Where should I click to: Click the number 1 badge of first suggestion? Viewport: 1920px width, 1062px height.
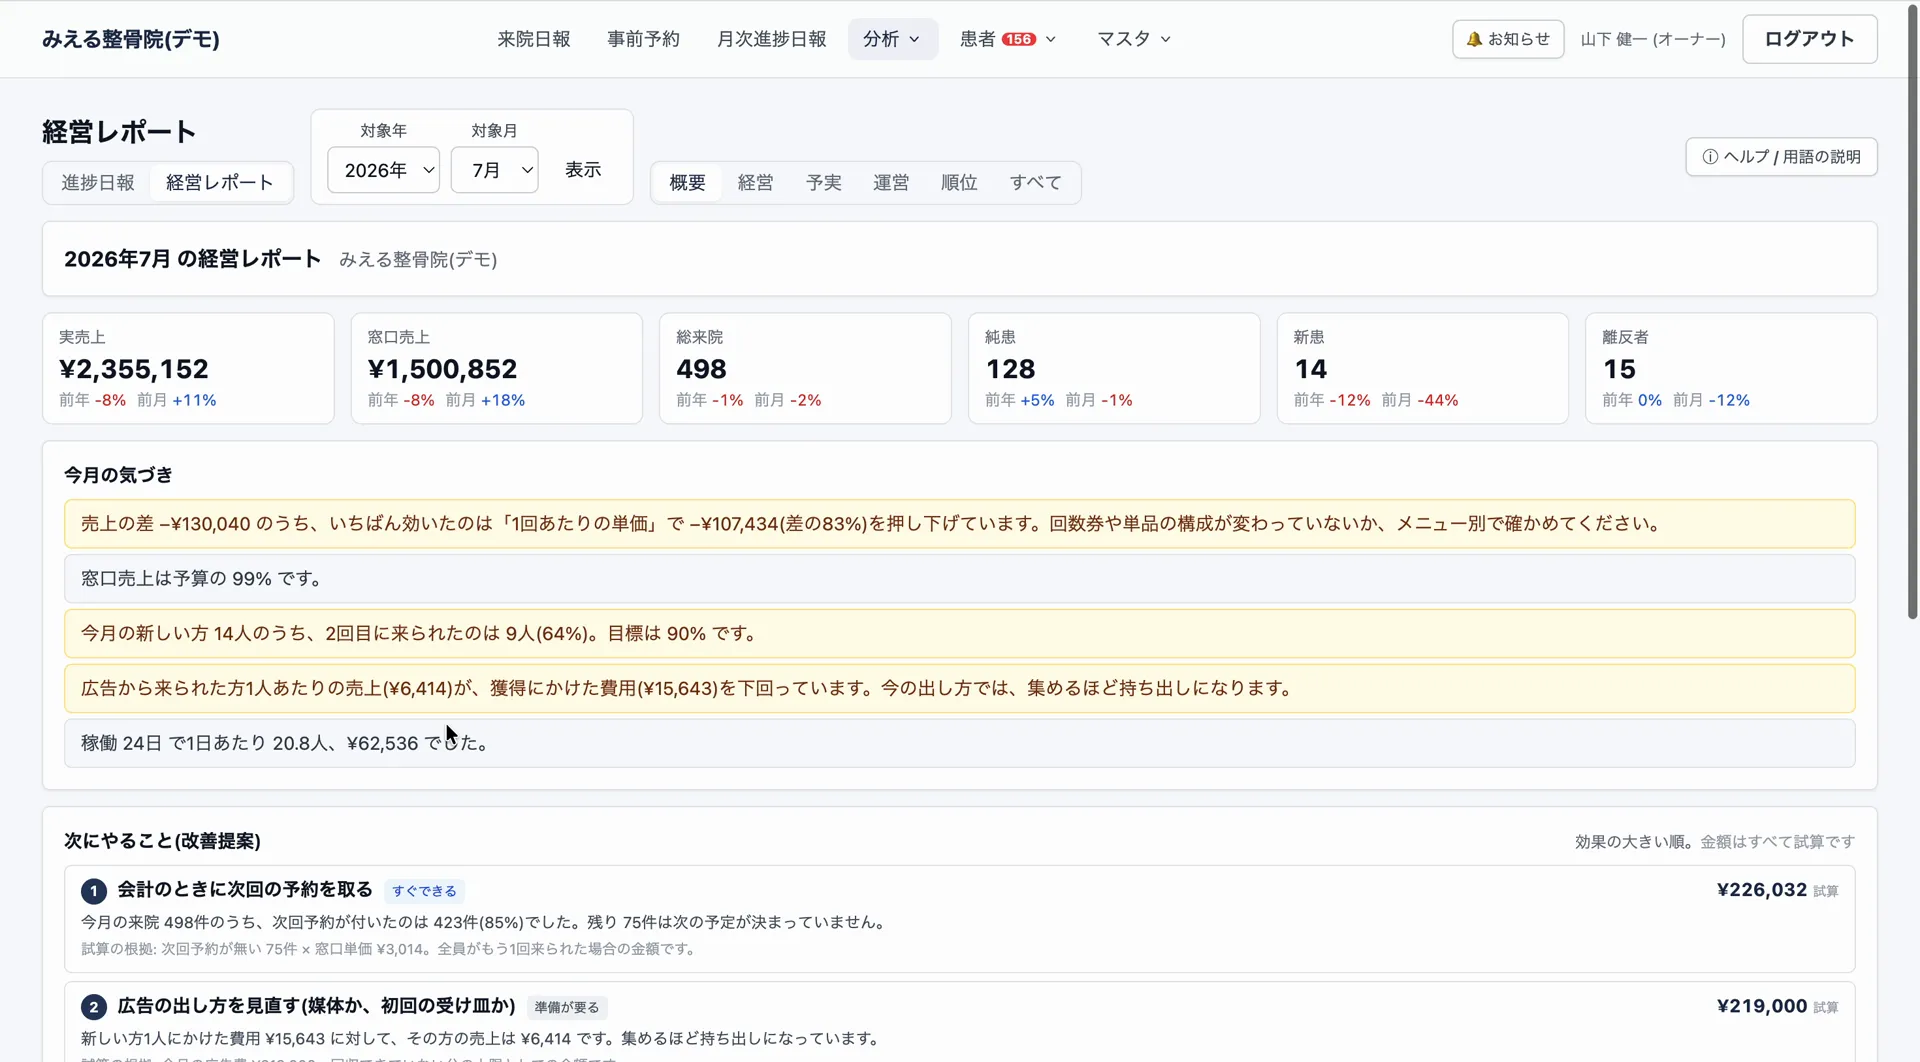[x=93, y=891]
